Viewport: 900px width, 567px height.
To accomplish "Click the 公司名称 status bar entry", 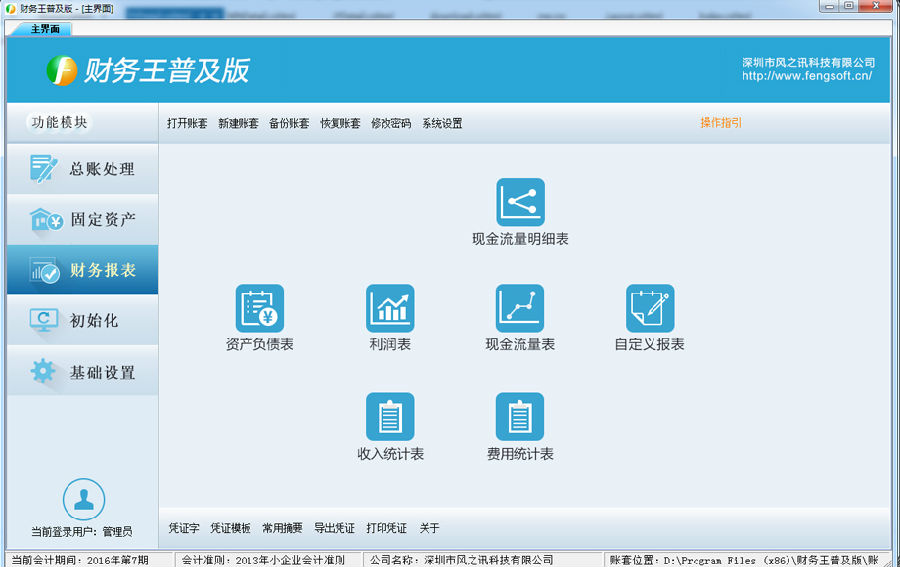I will coord(461,560).
